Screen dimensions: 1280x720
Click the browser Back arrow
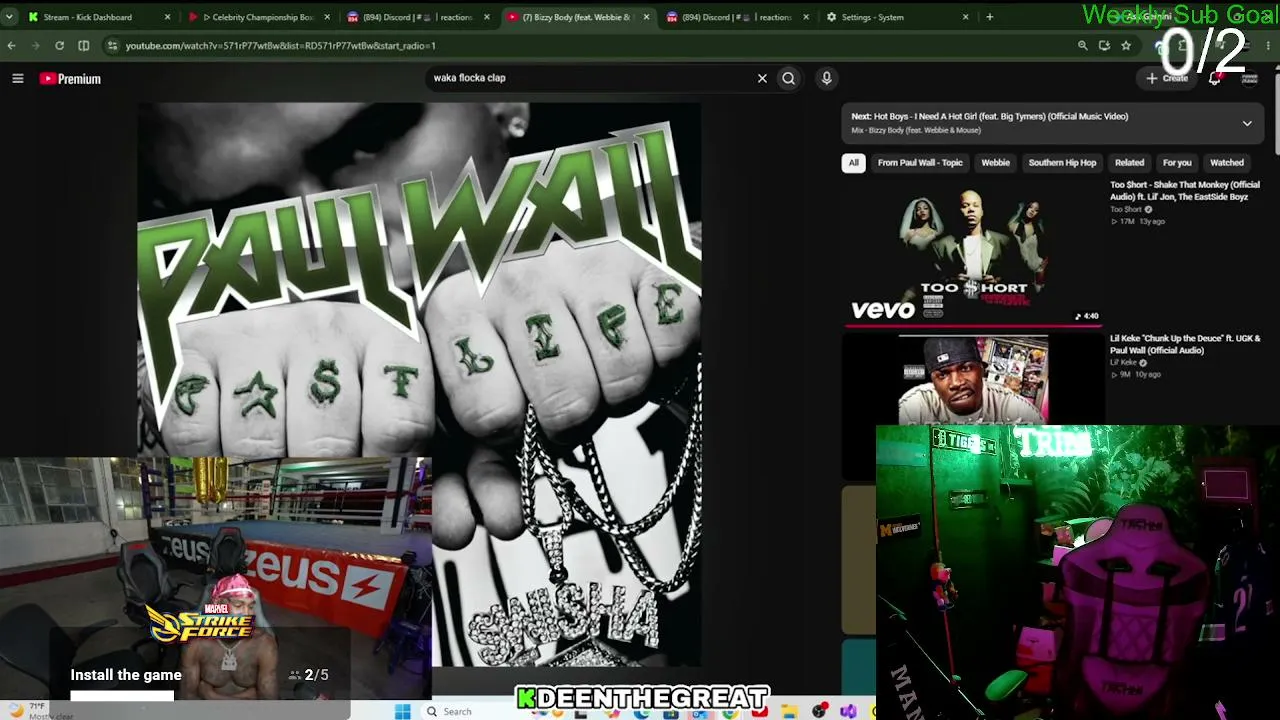11,45
